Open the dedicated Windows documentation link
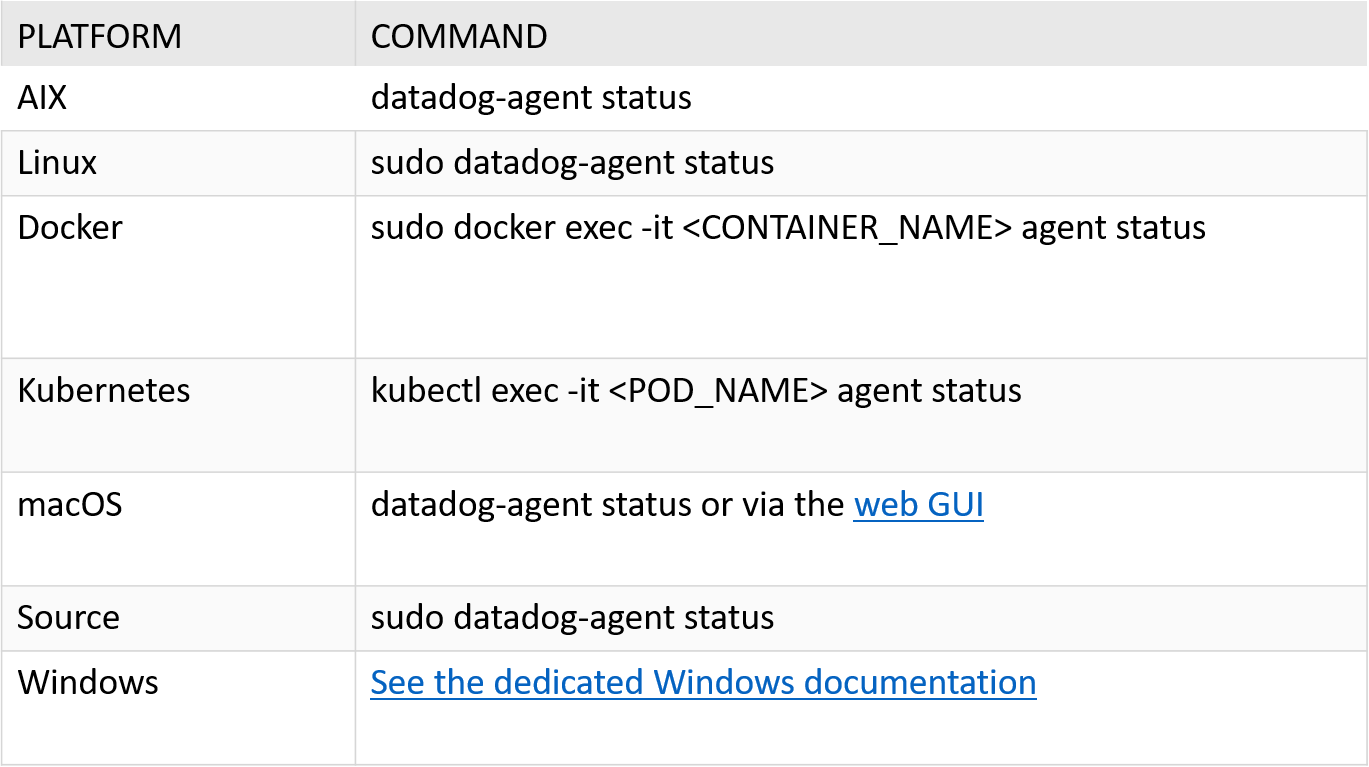The image size is (1369, 767). point(703,682)
